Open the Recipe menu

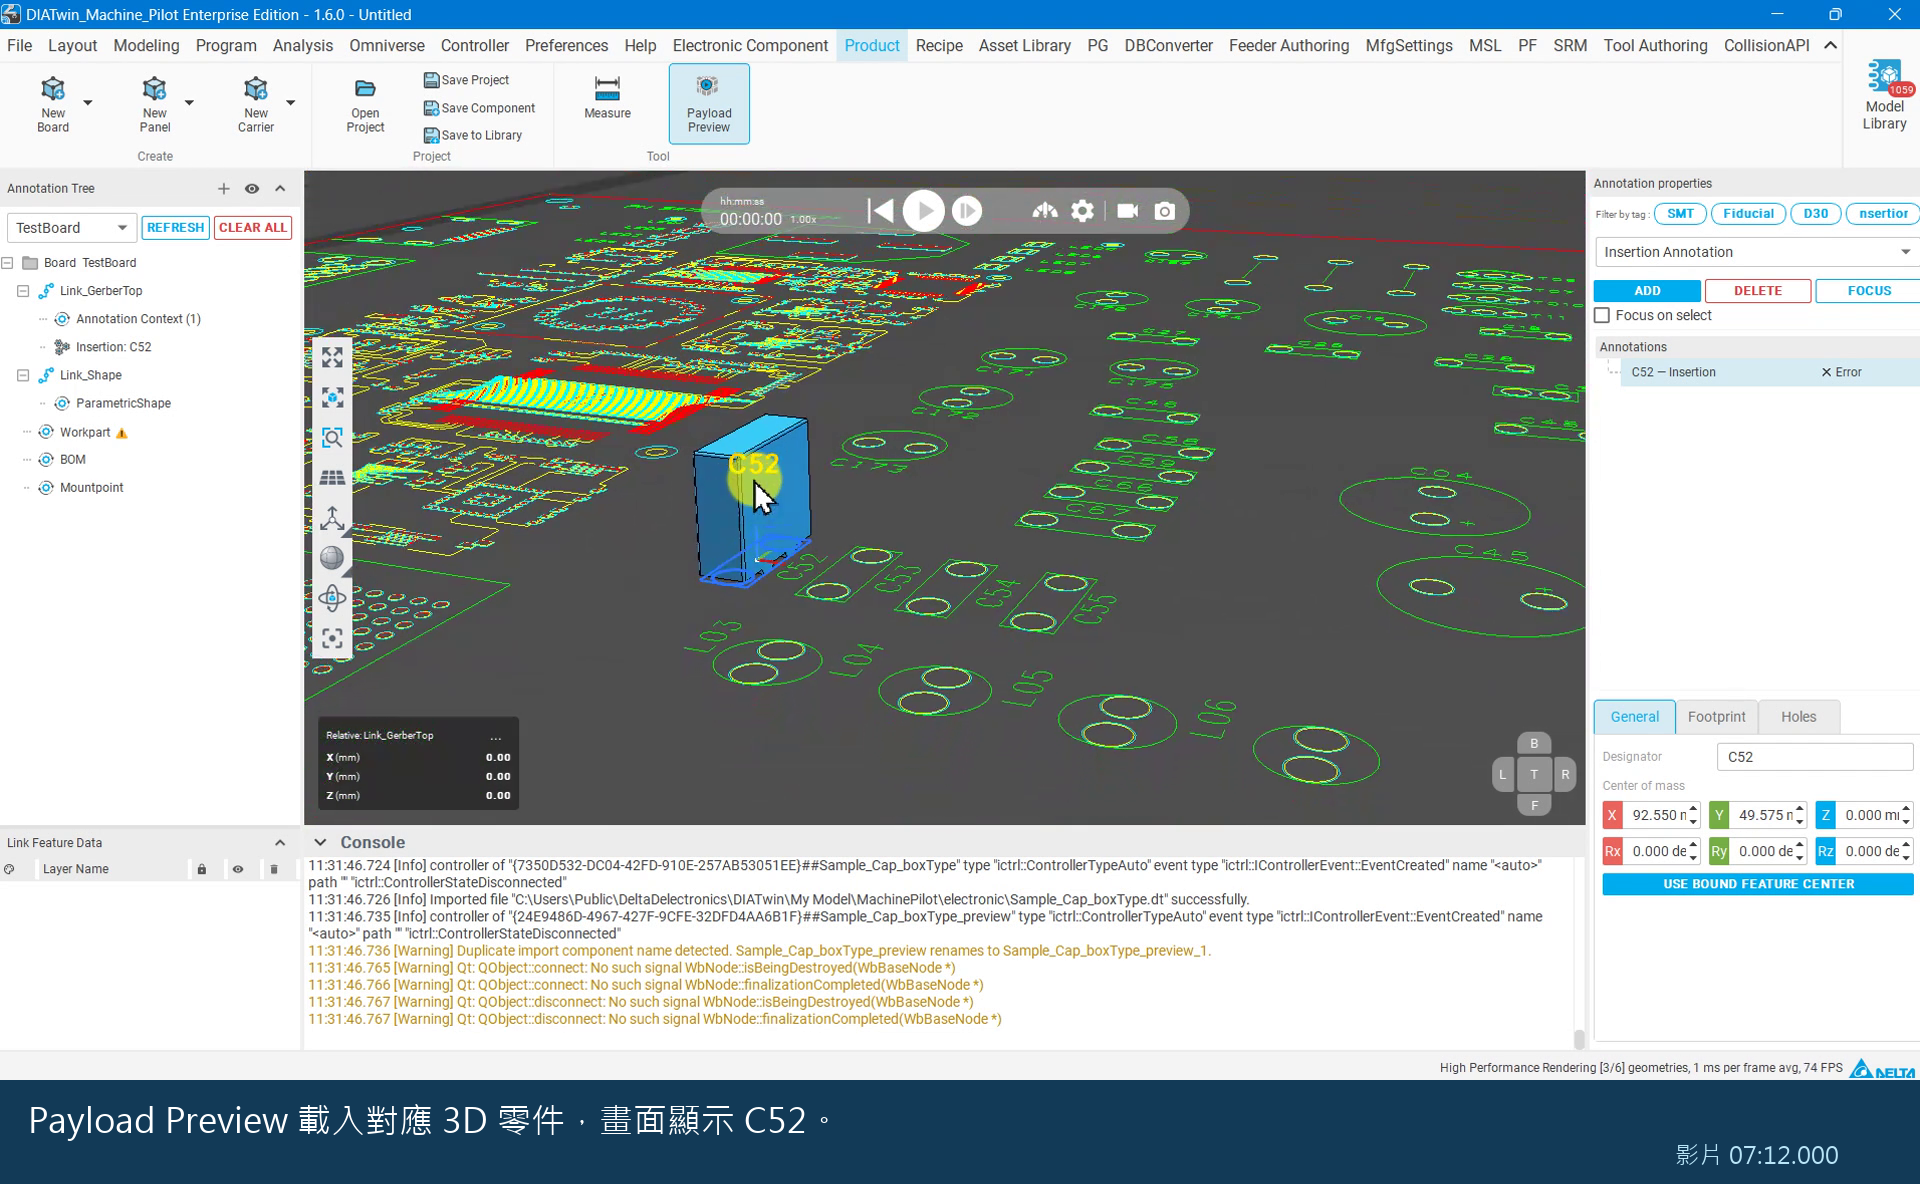[x=939, y=46]
